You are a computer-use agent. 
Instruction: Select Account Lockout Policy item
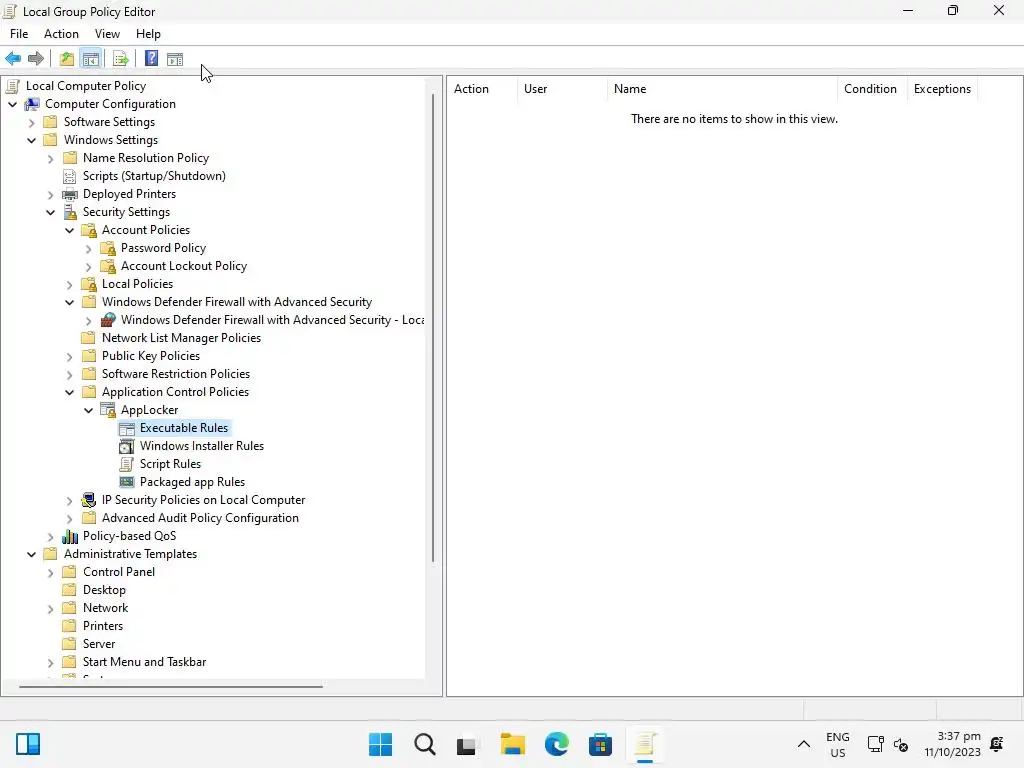[x=184, y=266]
